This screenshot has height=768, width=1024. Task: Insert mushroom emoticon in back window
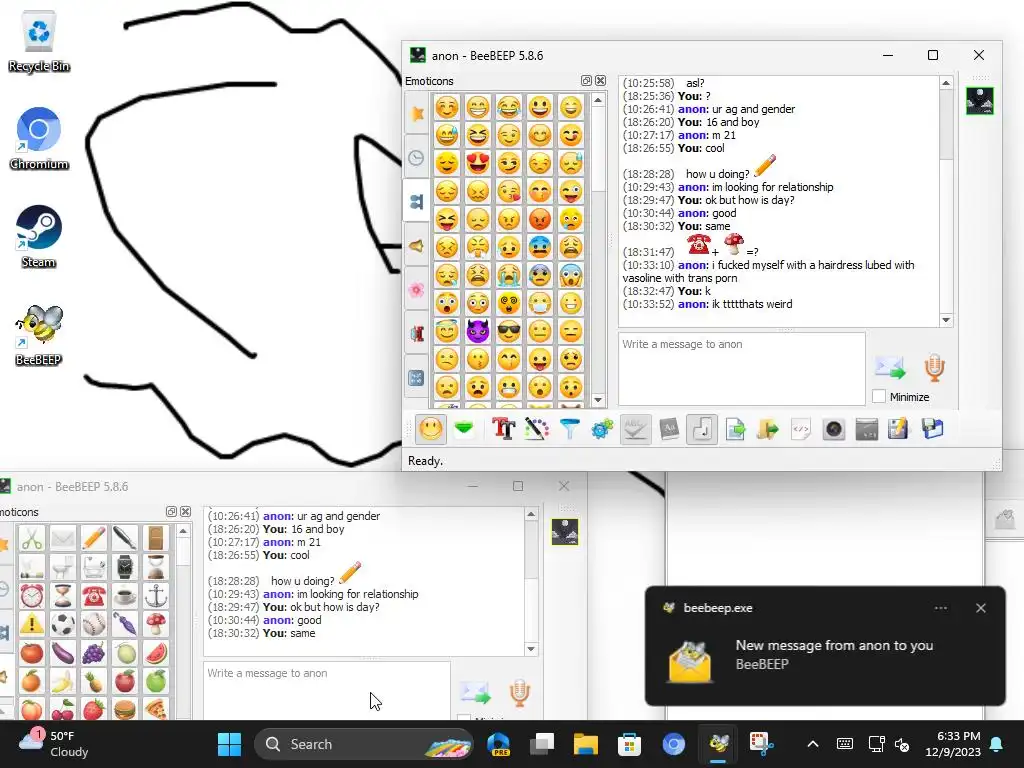tap(155, 624)
